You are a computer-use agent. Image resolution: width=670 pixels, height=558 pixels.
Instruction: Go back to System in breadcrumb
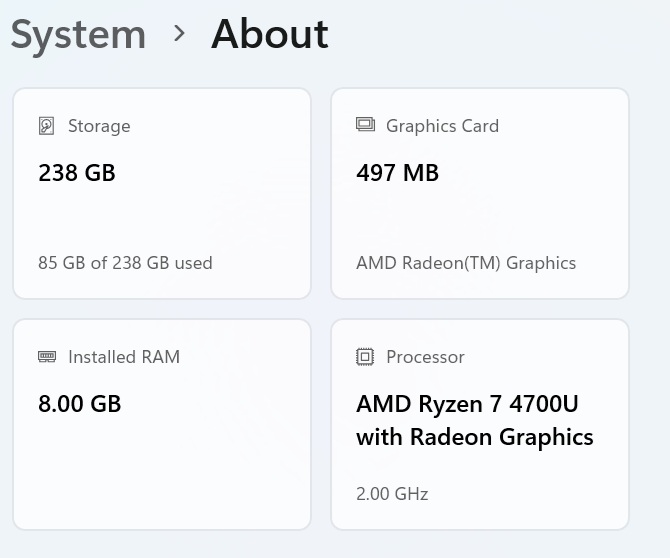pos(78,35)
